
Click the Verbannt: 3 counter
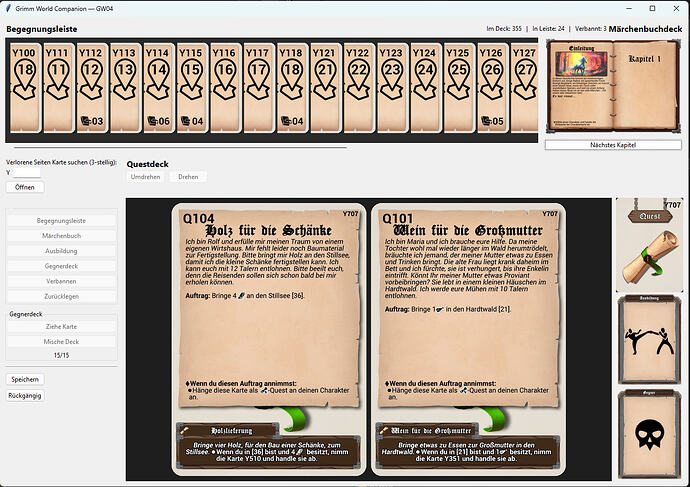(x=591, y=29)
